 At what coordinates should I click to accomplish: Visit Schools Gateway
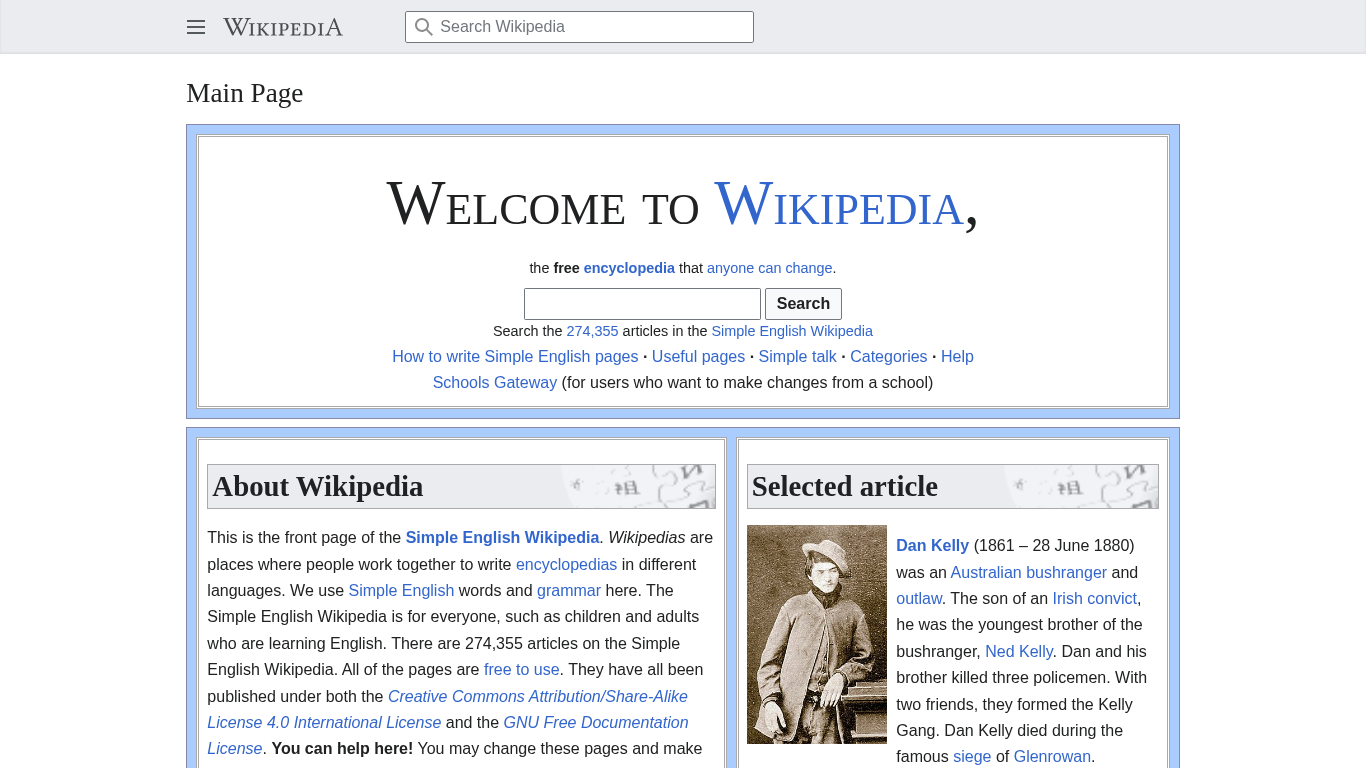[x=495, y=383]
